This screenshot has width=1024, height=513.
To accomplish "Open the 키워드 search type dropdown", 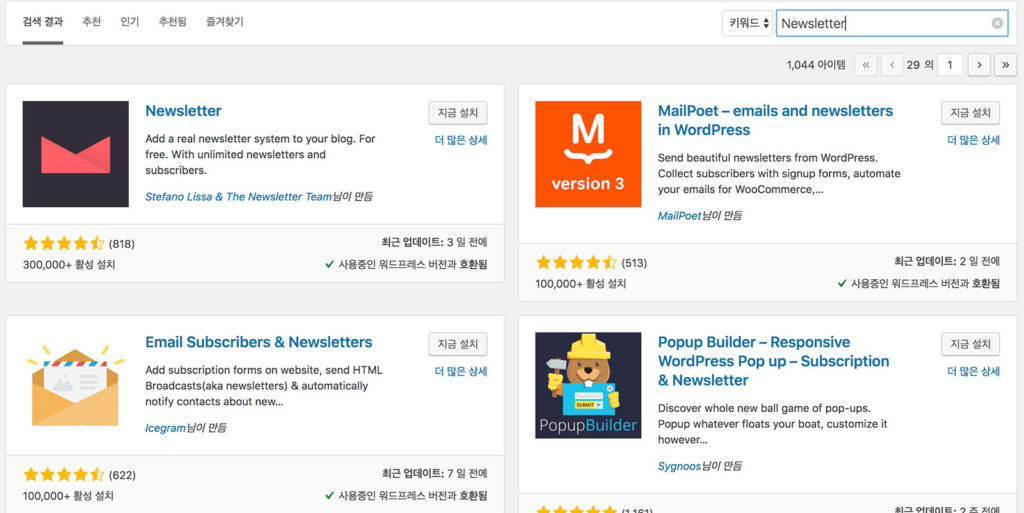I will (x=748, y=23).
